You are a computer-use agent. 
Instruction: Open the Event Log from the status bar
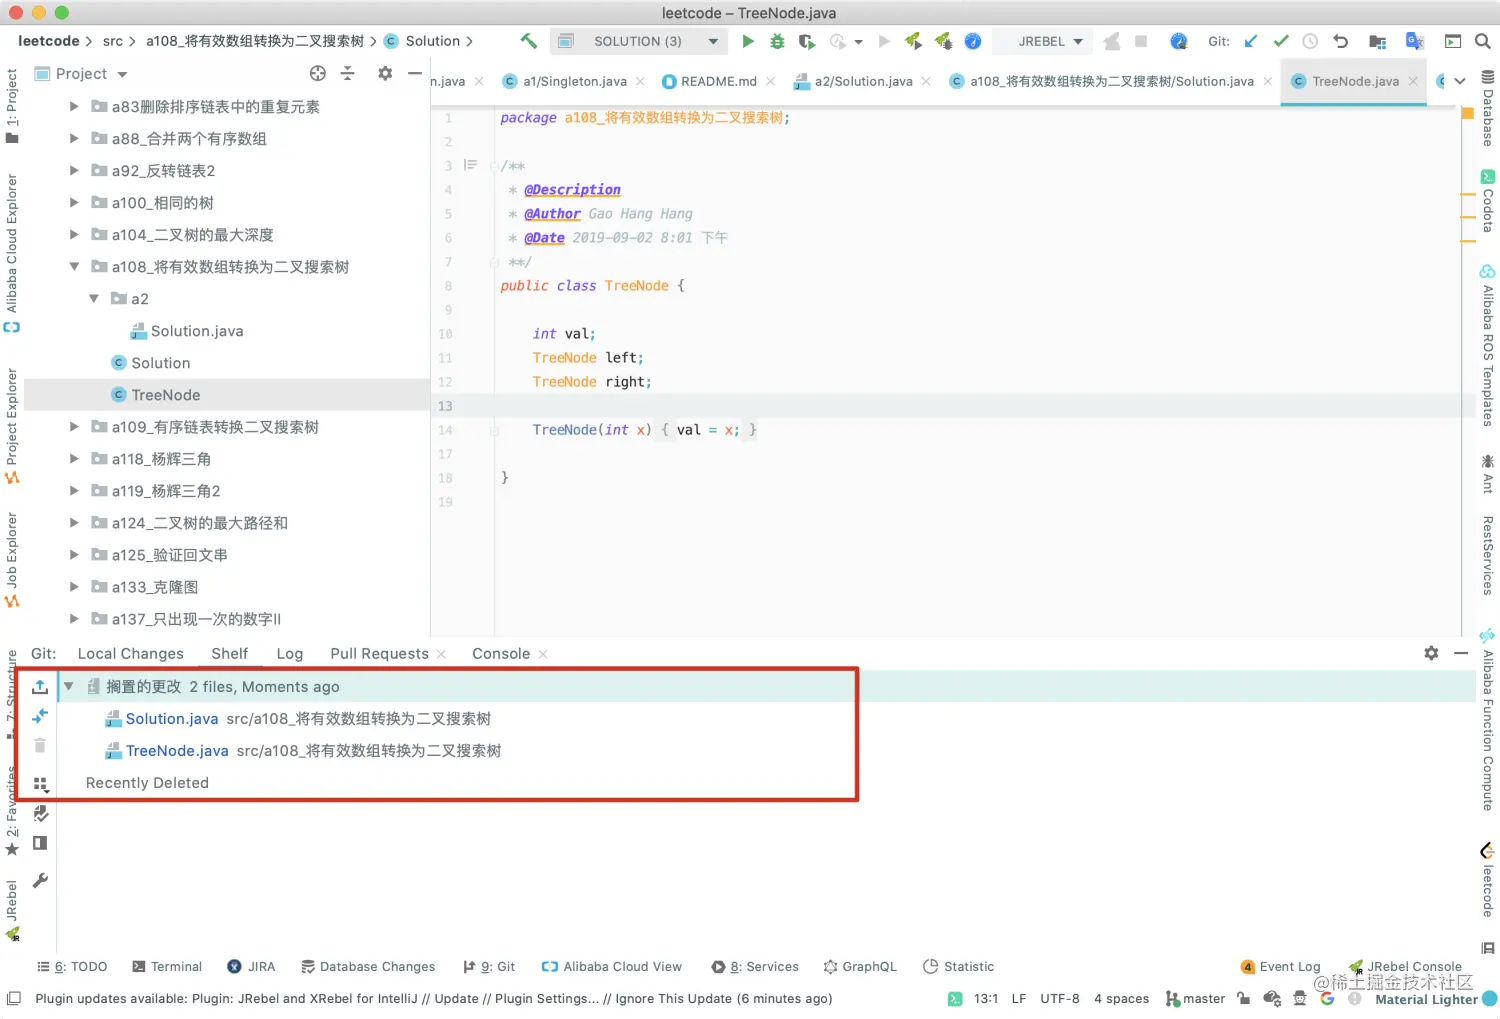click(1290, 966)
